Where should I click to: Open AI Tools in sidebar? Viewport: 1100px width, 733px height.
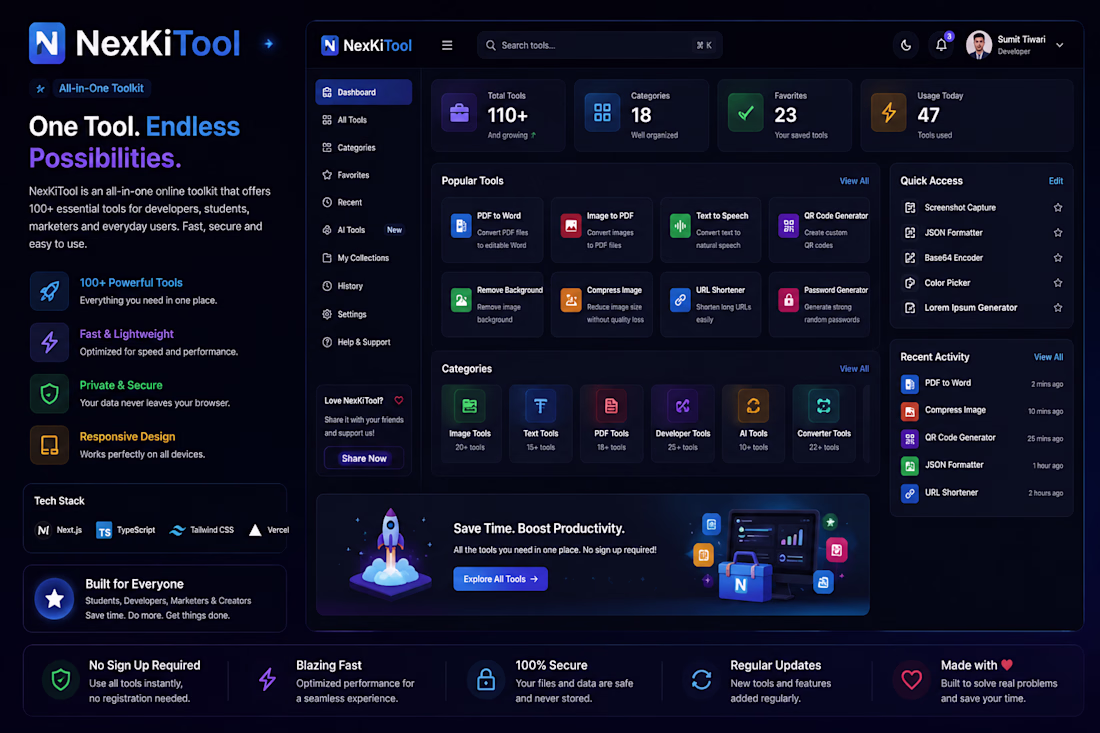(363, 229)
